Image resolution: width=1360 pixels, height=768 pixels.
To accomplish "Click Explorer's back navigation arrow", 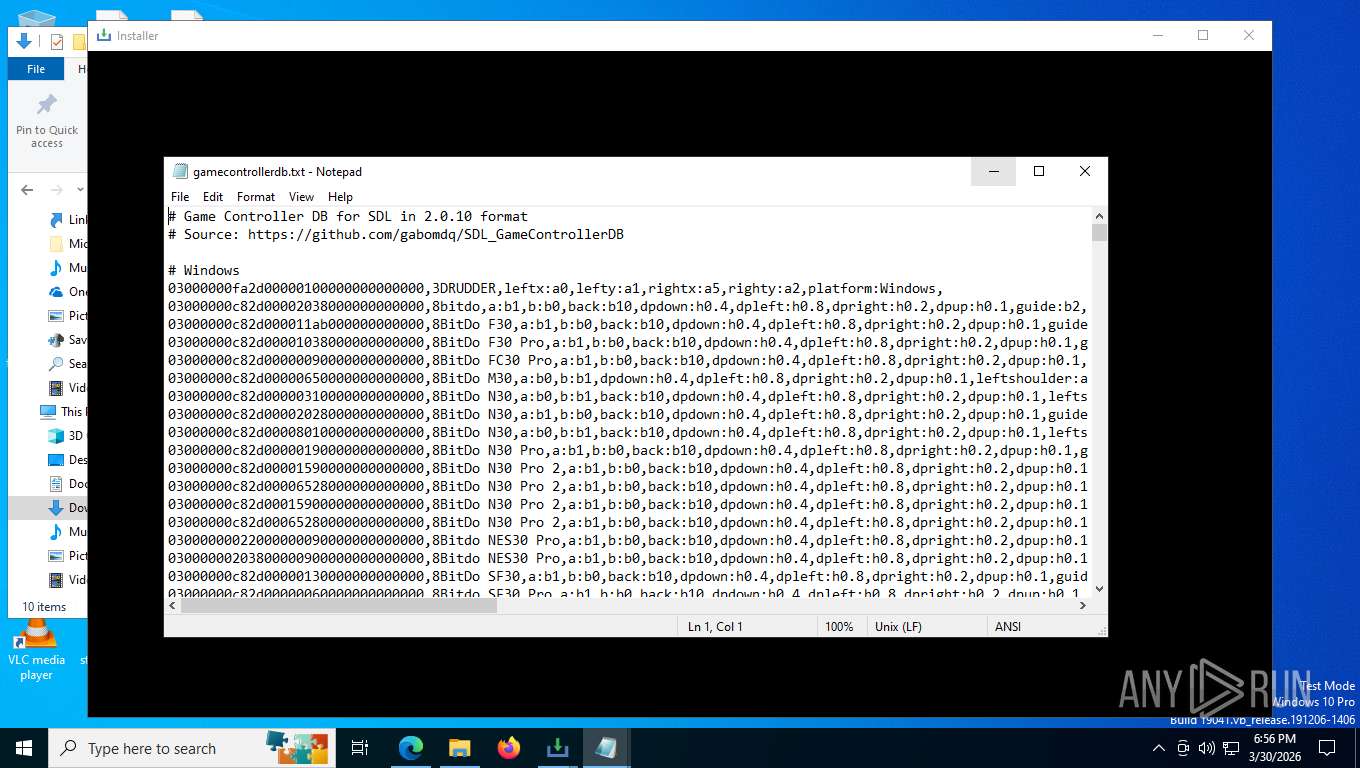I will pos(27,190).
